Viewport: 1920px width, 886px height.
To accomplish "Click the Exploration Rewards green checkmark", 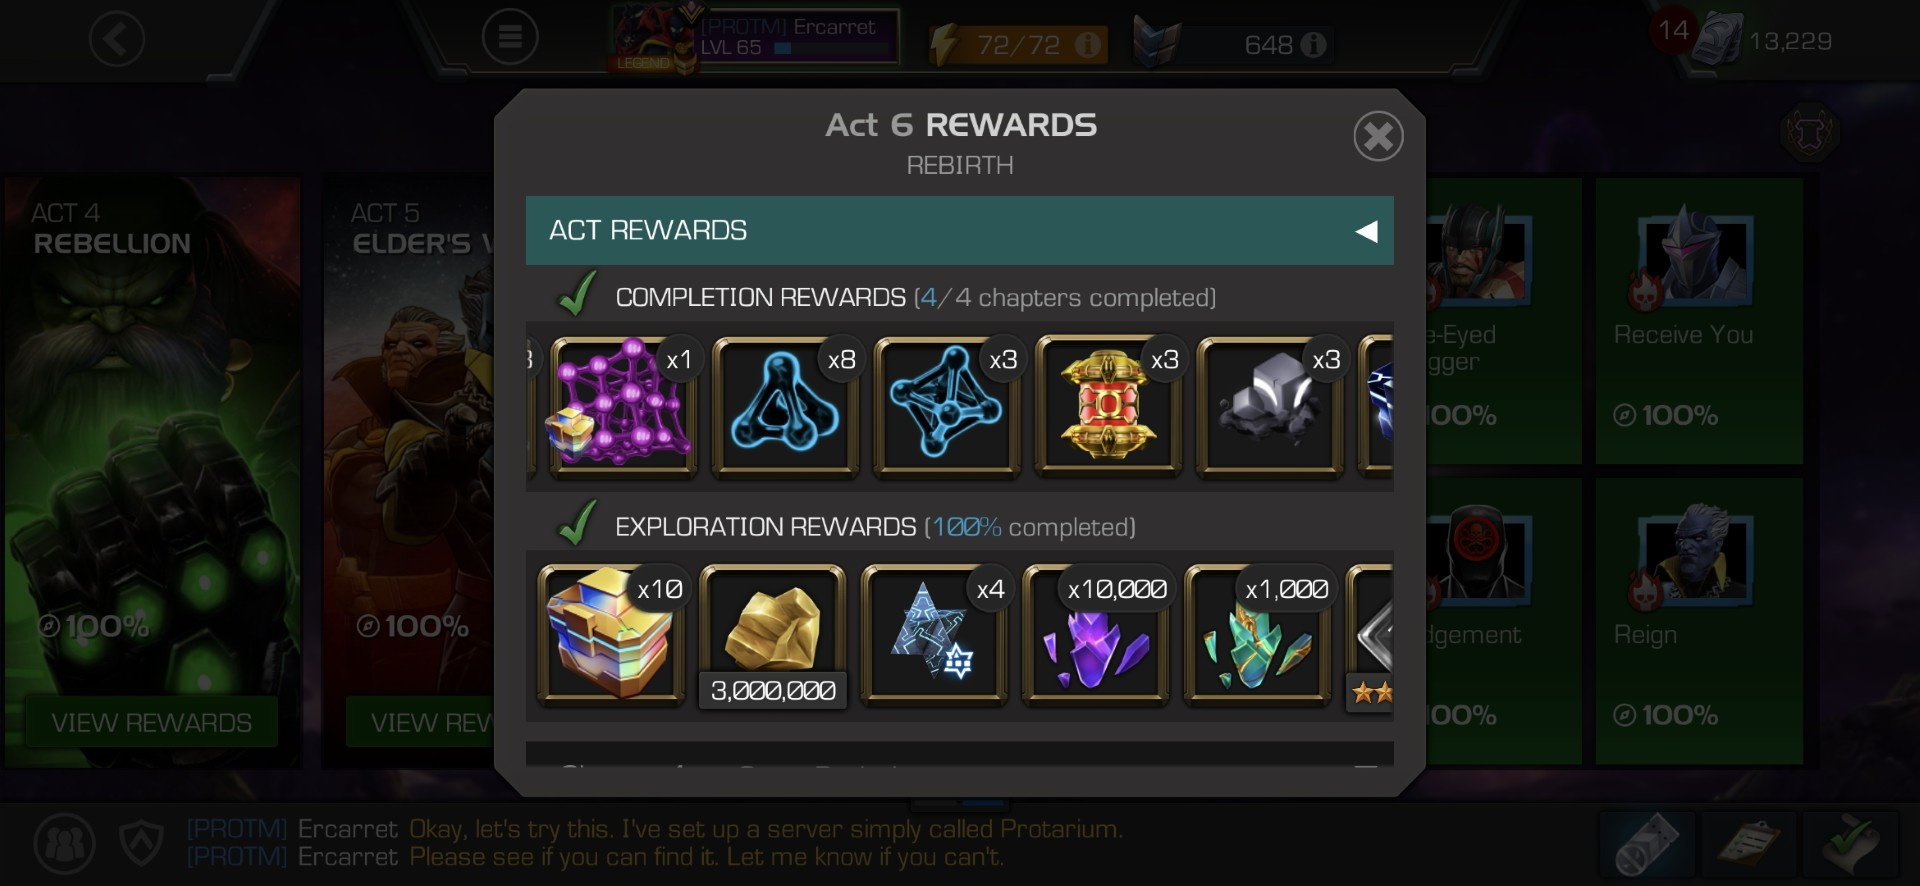I will pos(578,524).
